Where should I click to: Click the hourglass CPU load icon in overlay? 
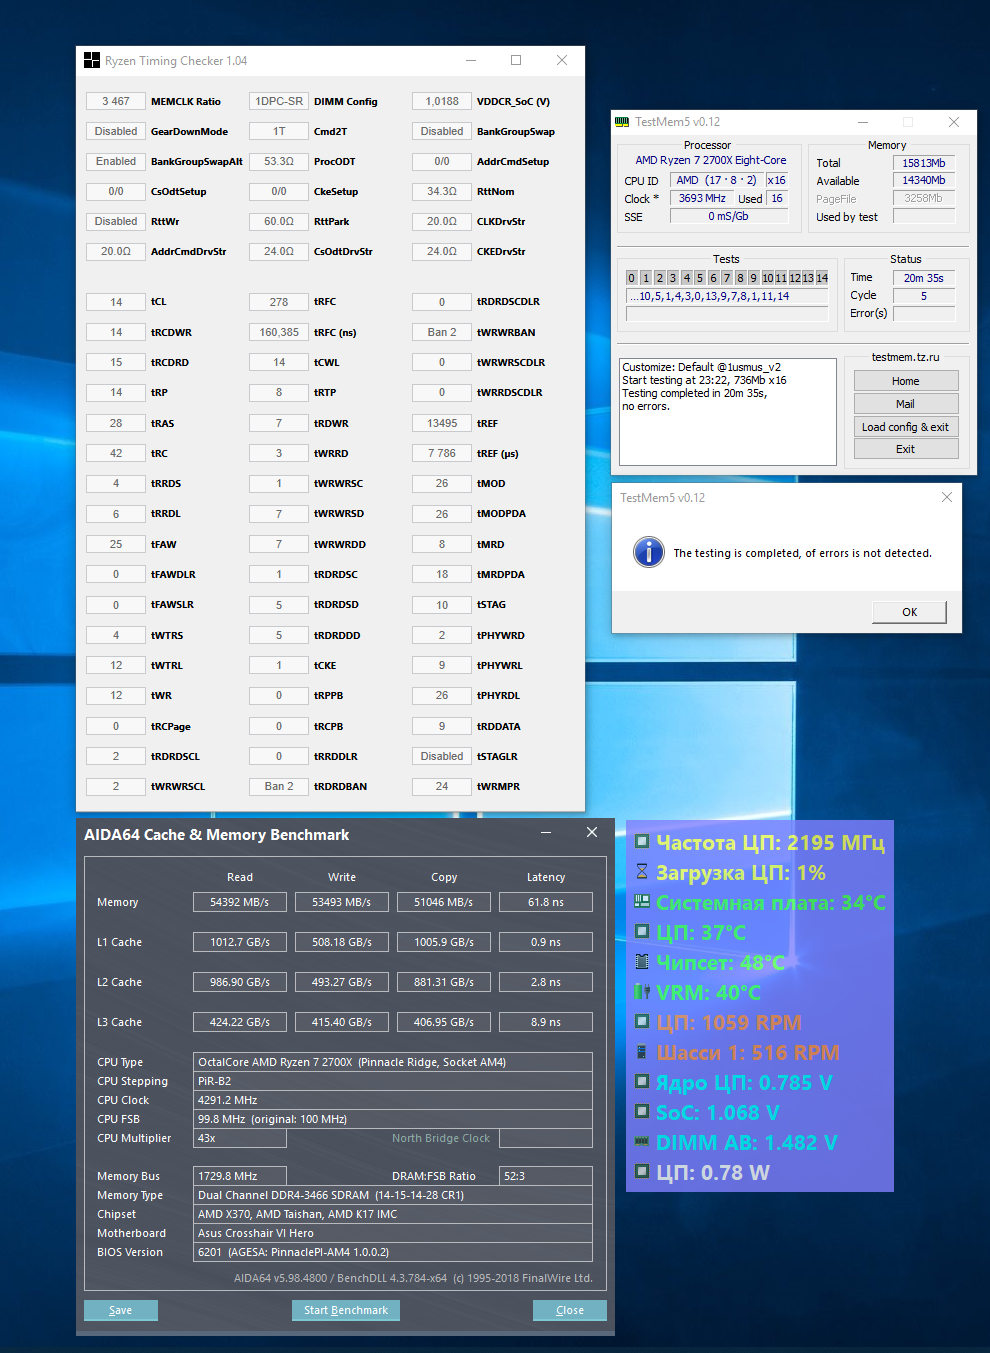click(642, 872)
